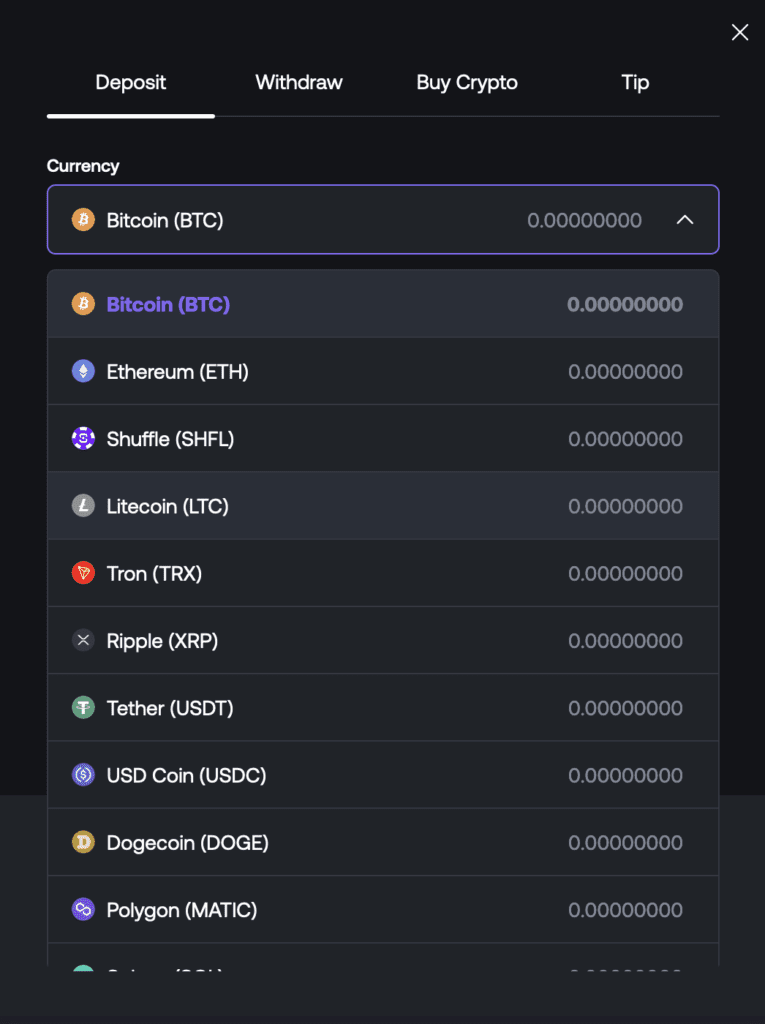Screen dimensions: 765x1024
Task: Open the Currency selector showing Bitcoin (BTC)
Action: click(x=383, y=219)
